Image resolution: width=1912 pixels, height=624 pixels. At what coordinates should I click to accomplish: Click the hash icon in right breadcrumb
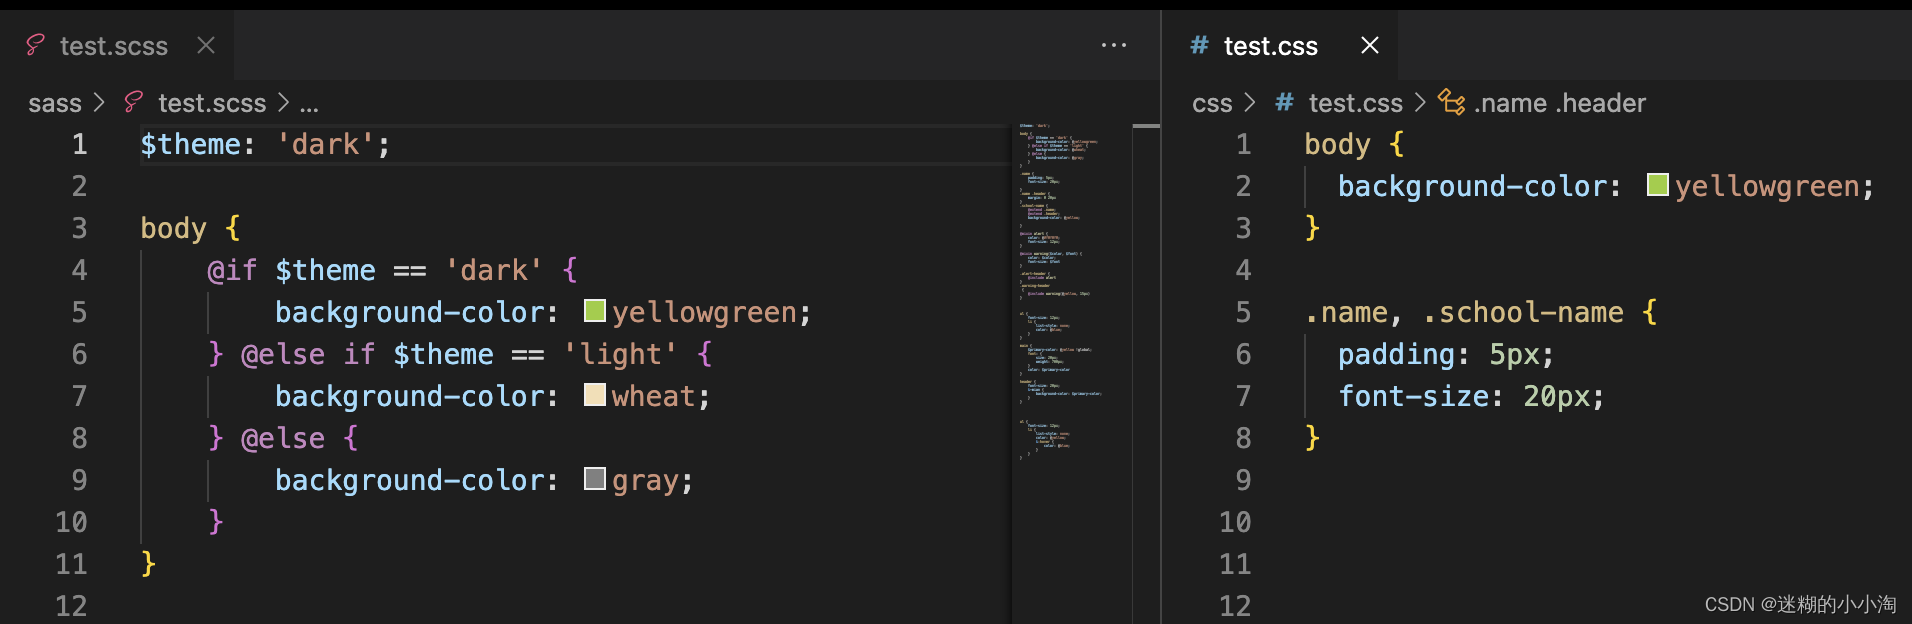tap(1285, 102)
